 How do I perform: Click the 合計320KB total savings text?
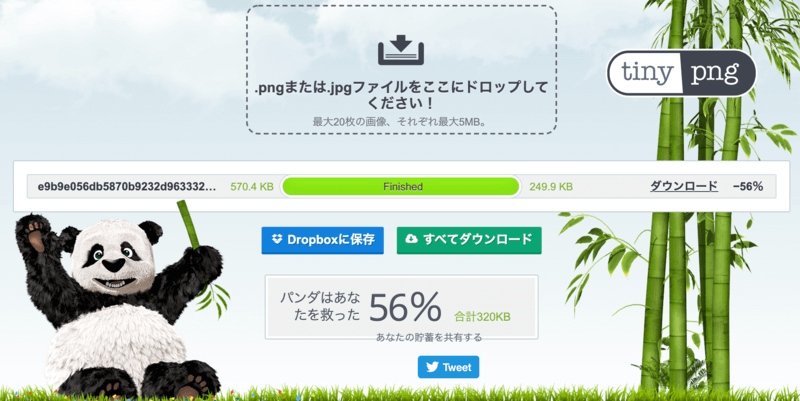482,317
